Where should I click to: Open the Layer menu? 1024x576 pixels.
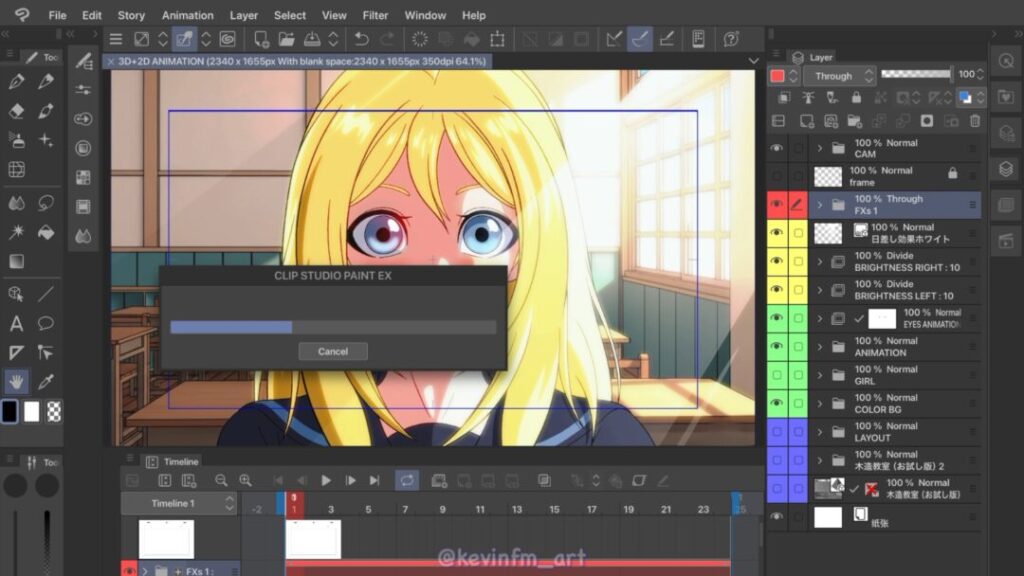click(x=244, y=15)
